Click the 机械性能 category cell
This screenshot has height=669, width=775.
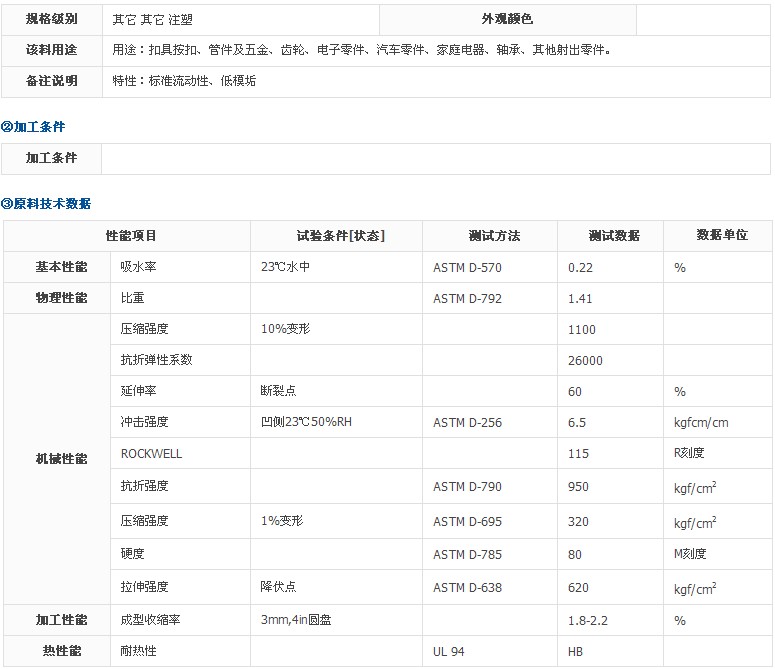61,459
